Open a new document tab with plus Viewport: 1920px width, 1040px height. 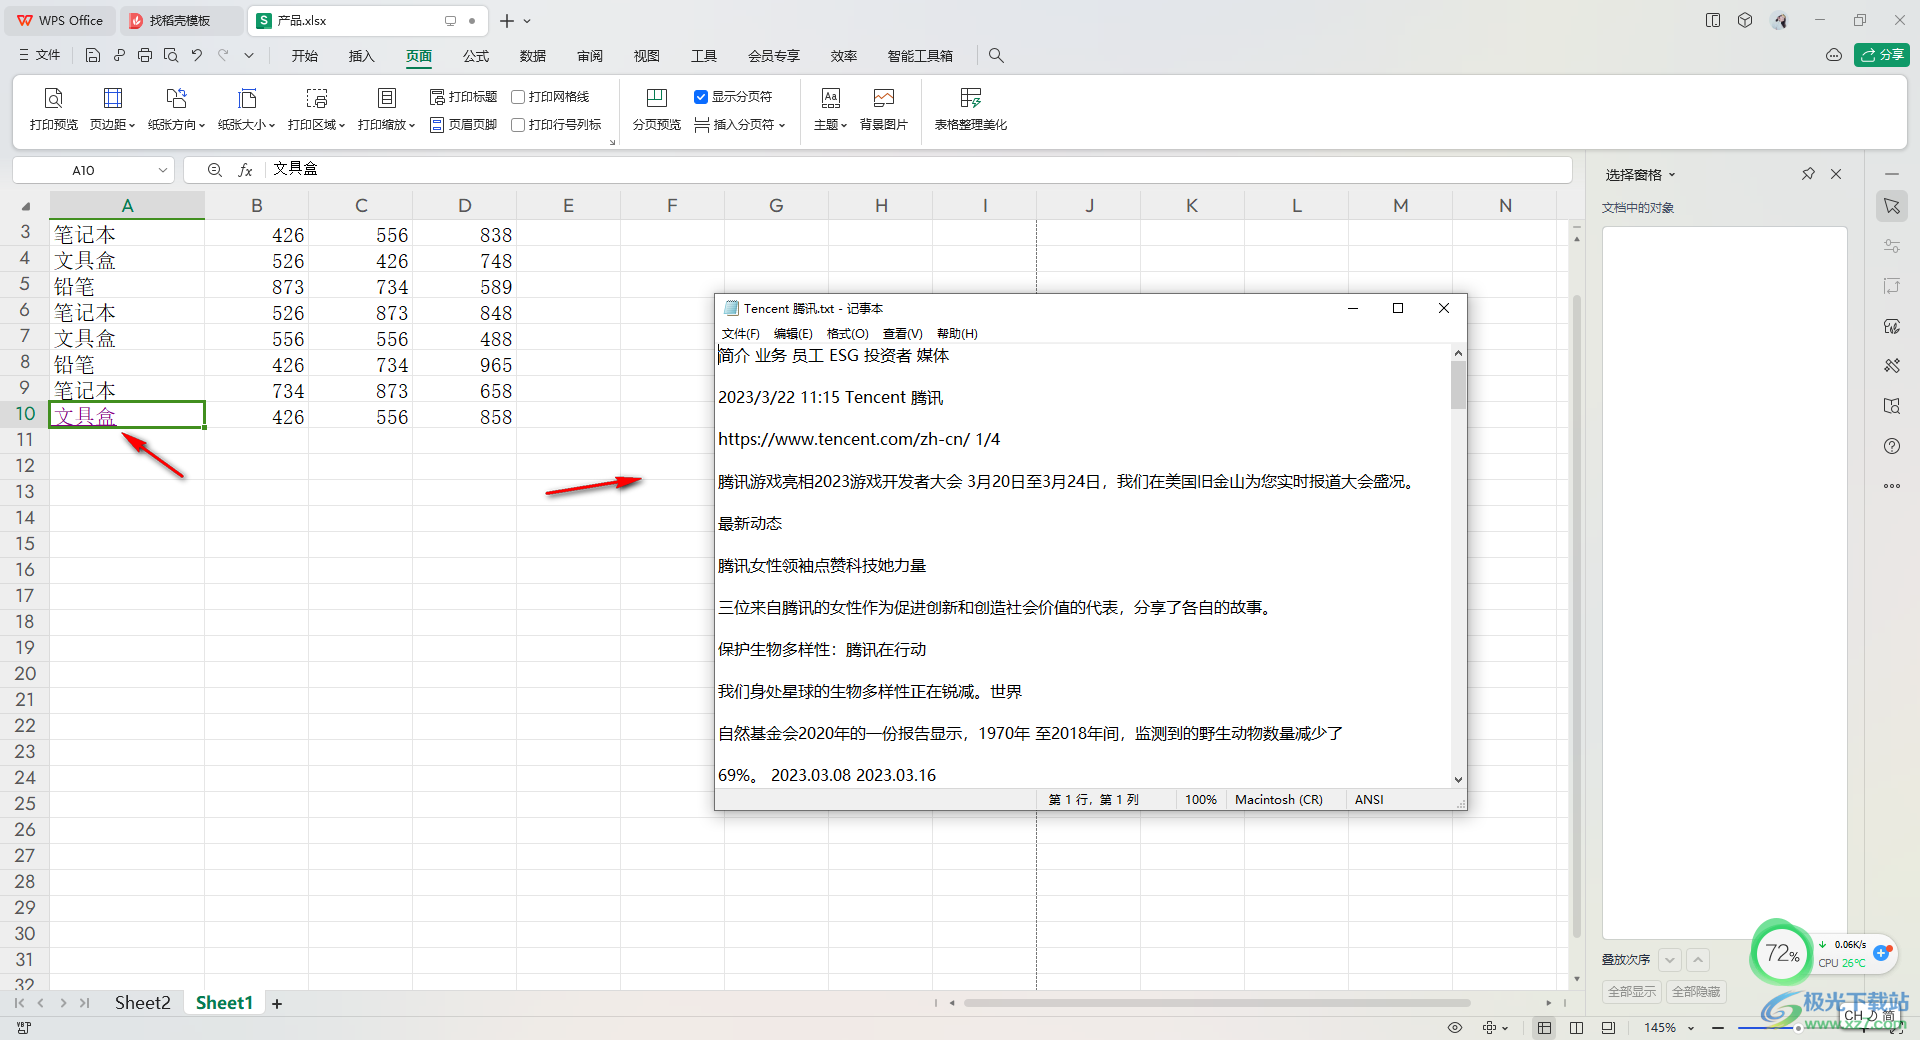pyautogui.click(x=506, y=21)
